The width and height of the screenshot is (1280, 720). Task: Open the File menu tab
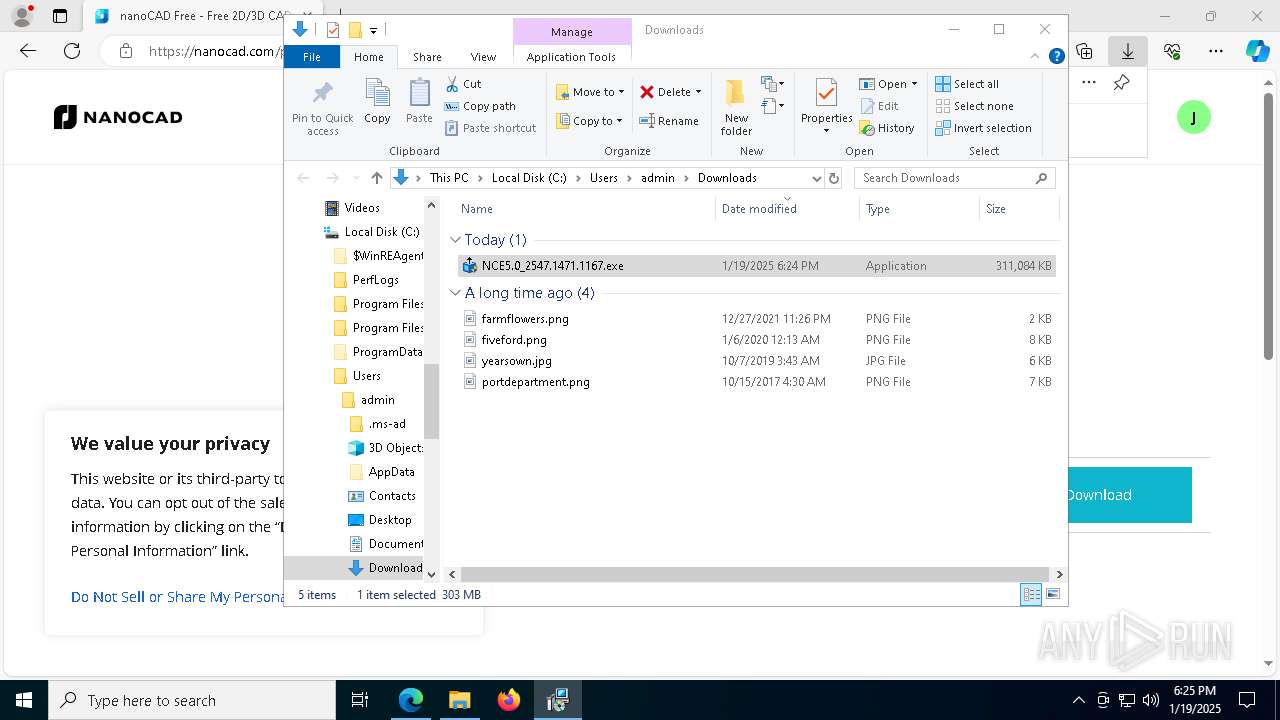pyautogui.click(x=311, y=57)
